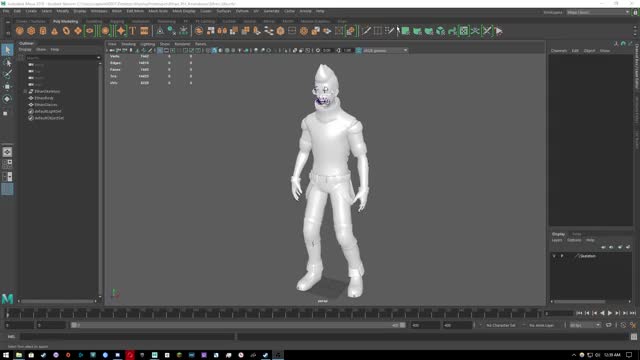Go to the end of playback range

(x=633, y=313)
